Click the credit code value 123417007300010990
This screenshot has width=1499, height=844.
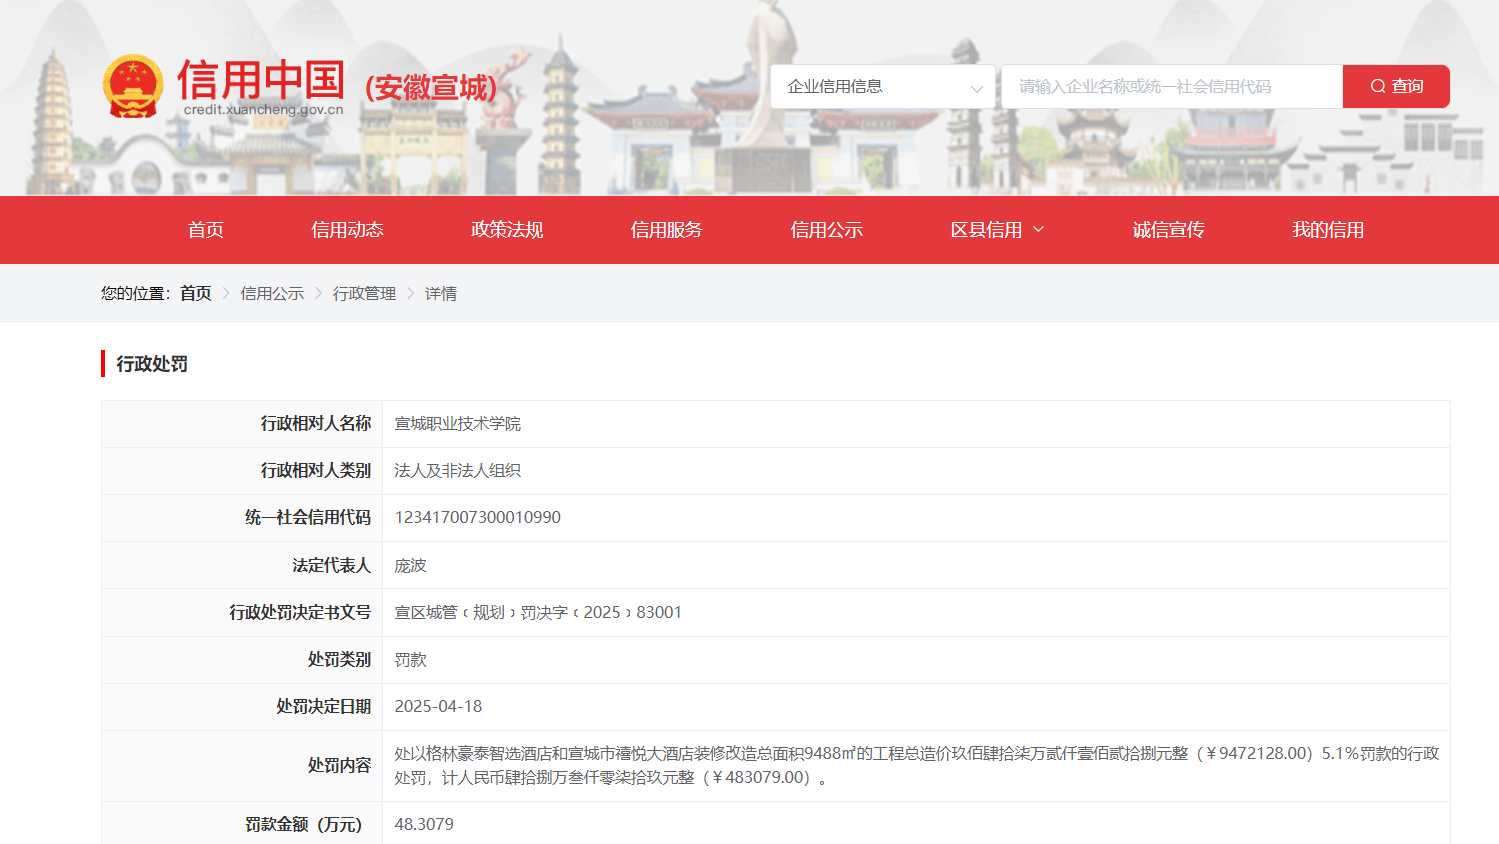pos(477,517)
